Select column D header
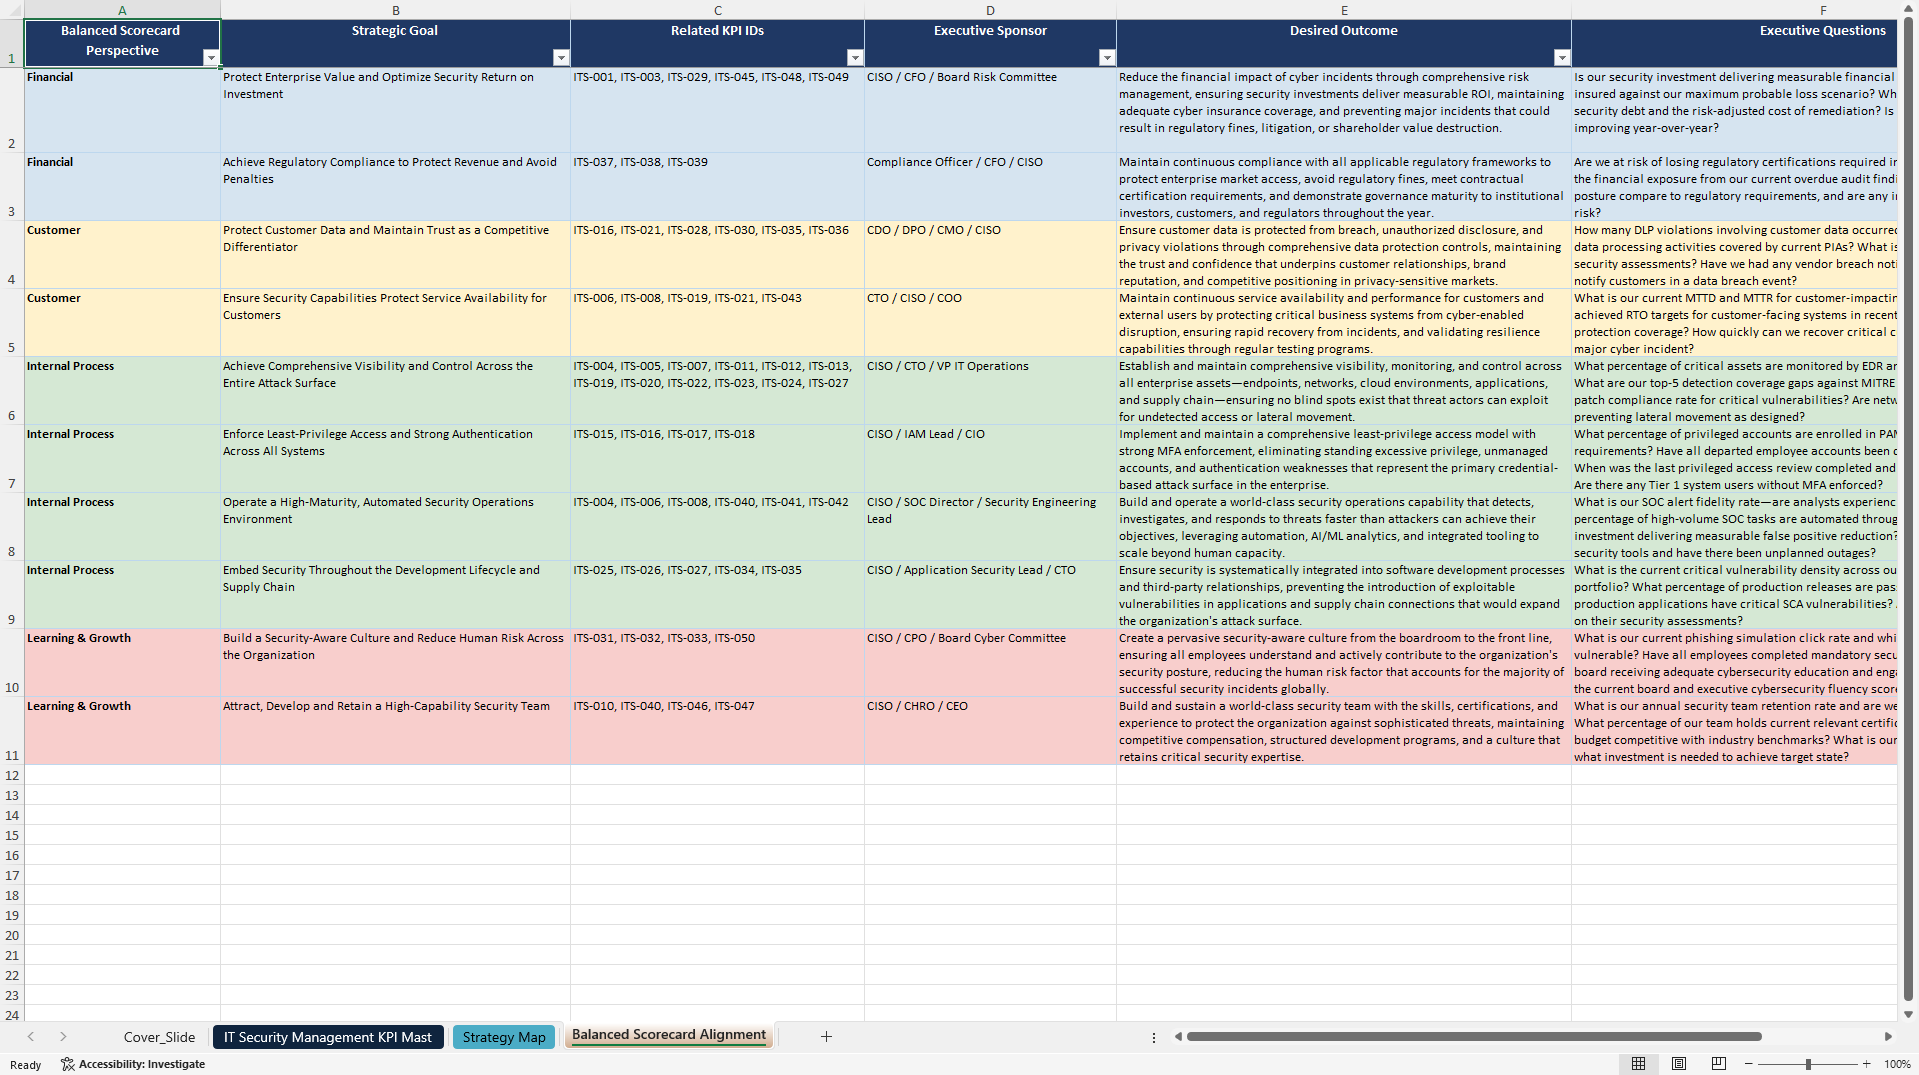1919x1075 pixels. click(990, 10)
